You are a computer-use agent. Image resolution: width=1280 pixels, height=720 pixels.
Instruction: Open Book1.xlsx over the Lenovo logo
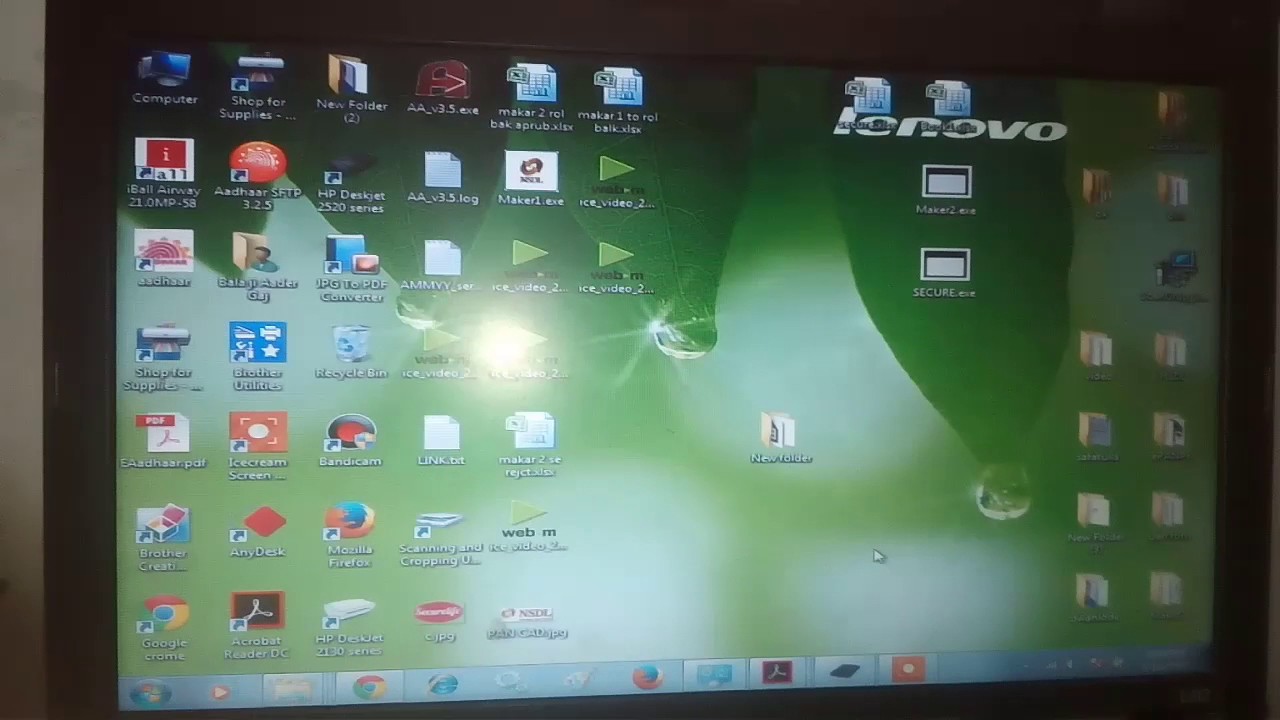click(947, 107)
